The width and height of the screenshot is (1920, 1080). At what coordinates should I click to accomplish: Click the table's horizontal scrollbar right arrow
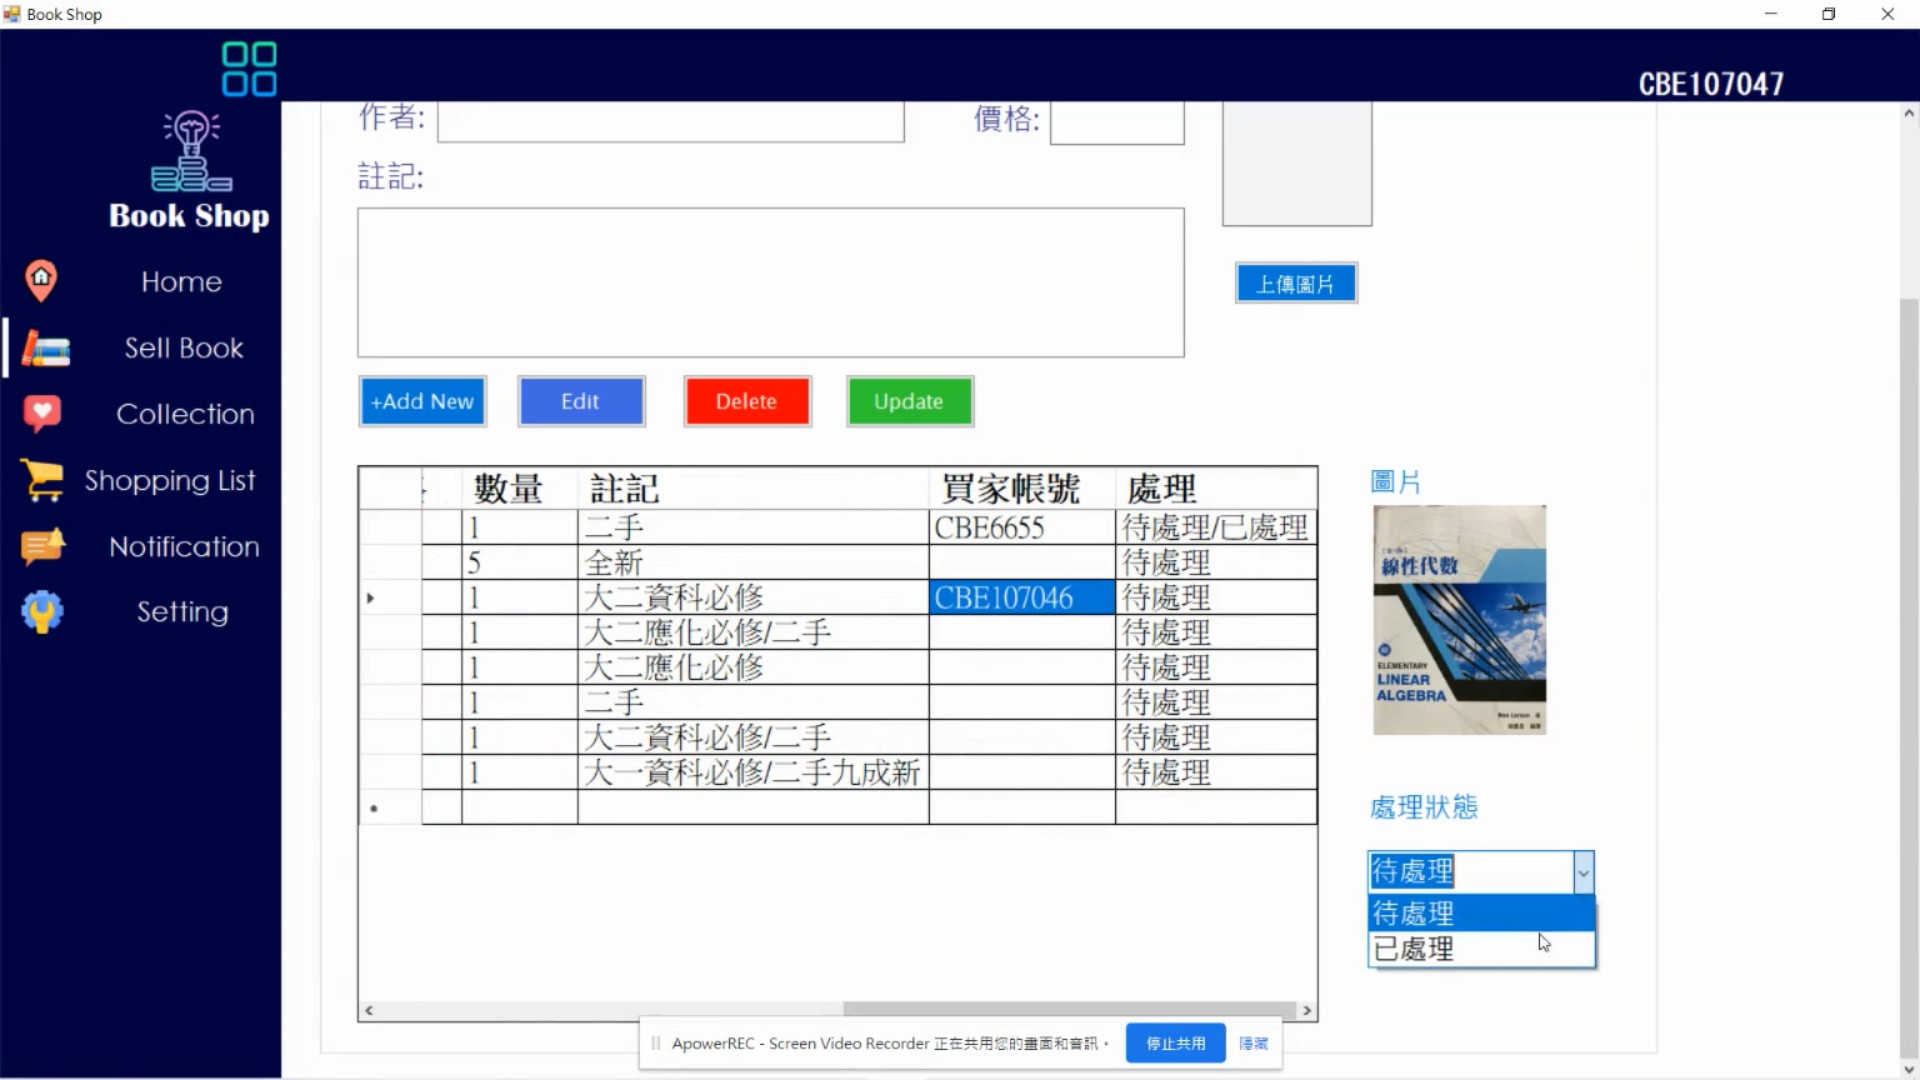[x=1306, y=1011]
